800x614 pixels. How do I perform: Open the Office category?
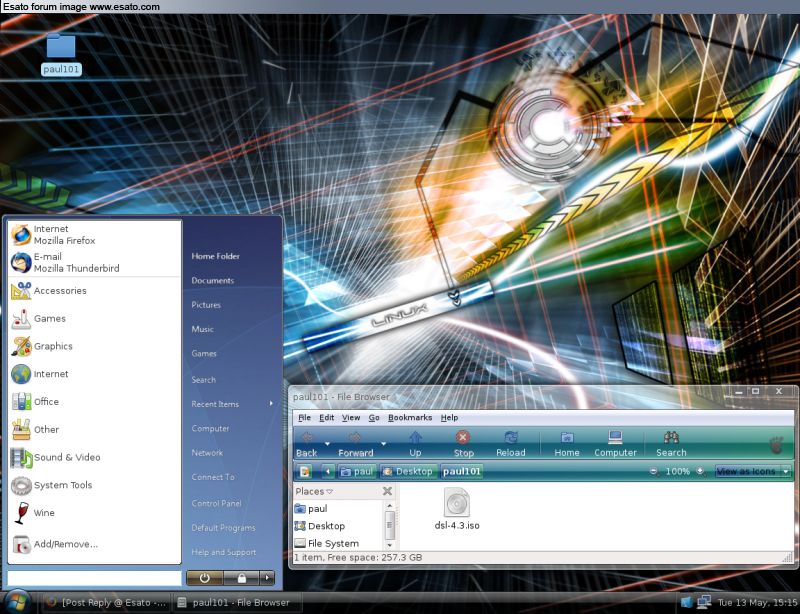point(95,402)
